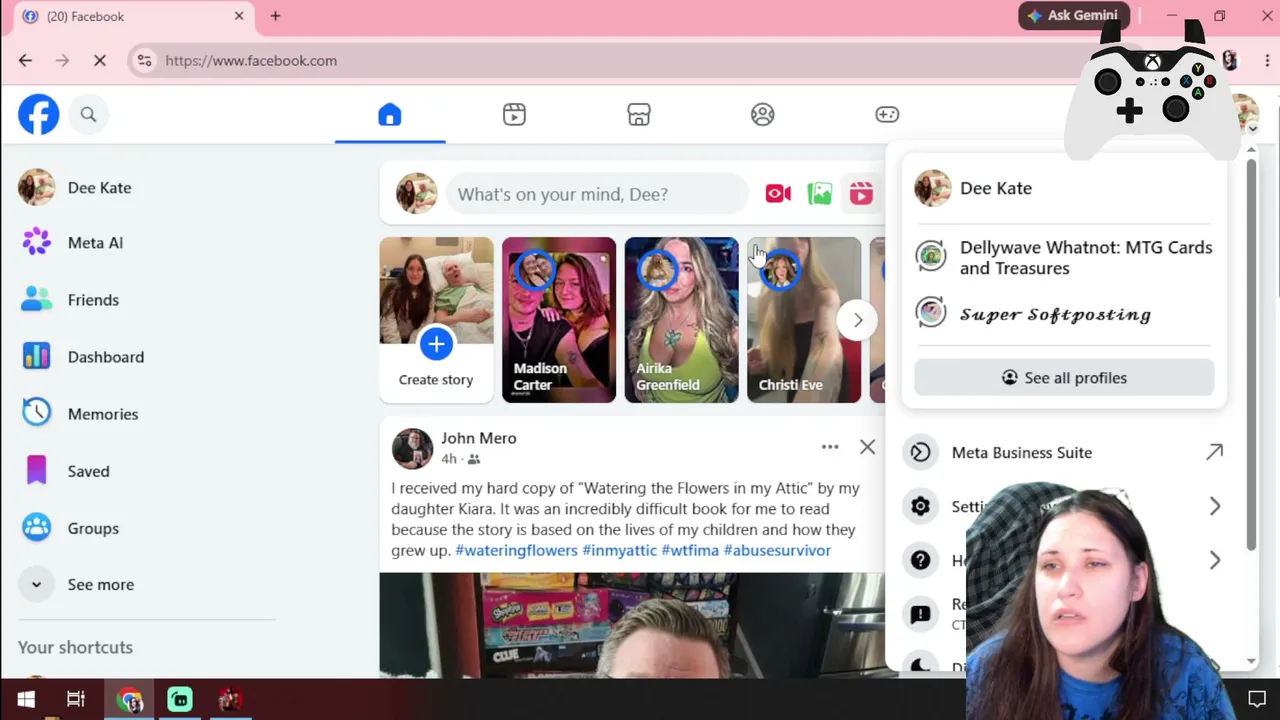This screenshot has width=1280, height=720.
Task: Click the Meta Business Suite icon
Action: [x=920, y=452]
